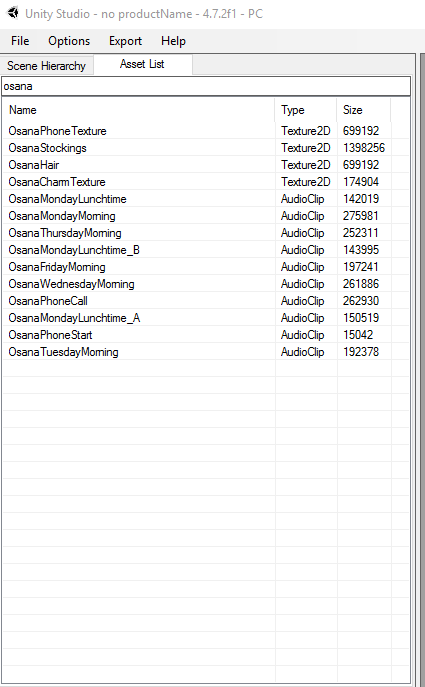Click the Unity Studio title bar icon
This screenshot has width=425, height=687.
pos(13,13)
